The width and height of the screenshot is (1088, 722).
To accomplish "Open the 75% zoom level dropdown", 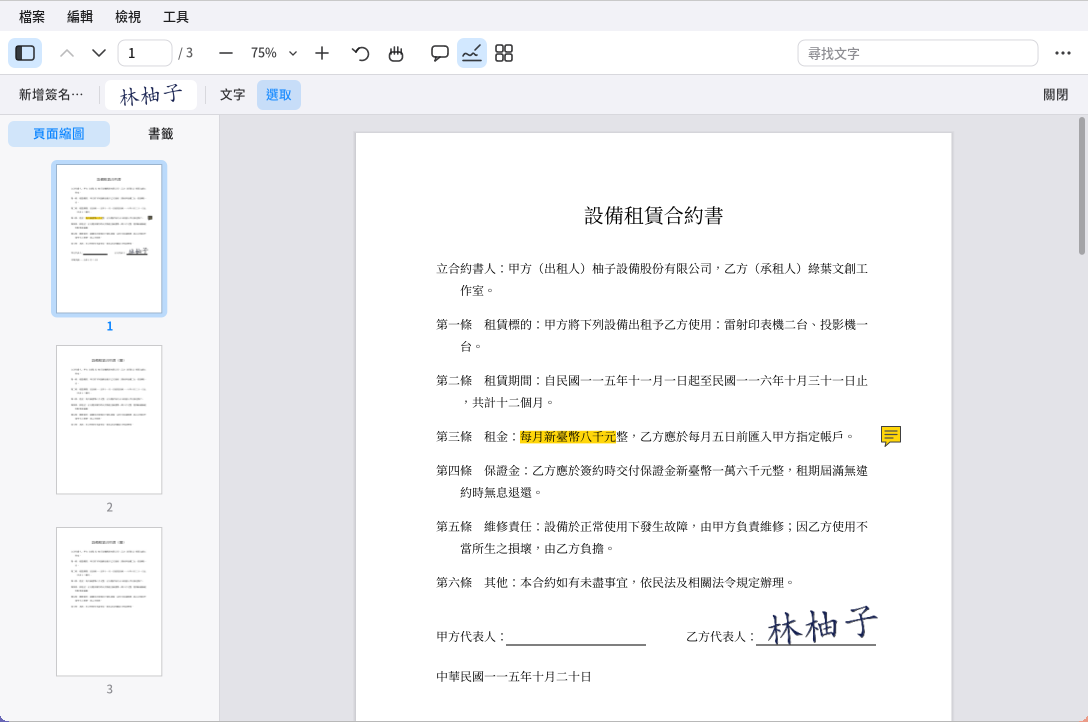I will tap(273, 53).
